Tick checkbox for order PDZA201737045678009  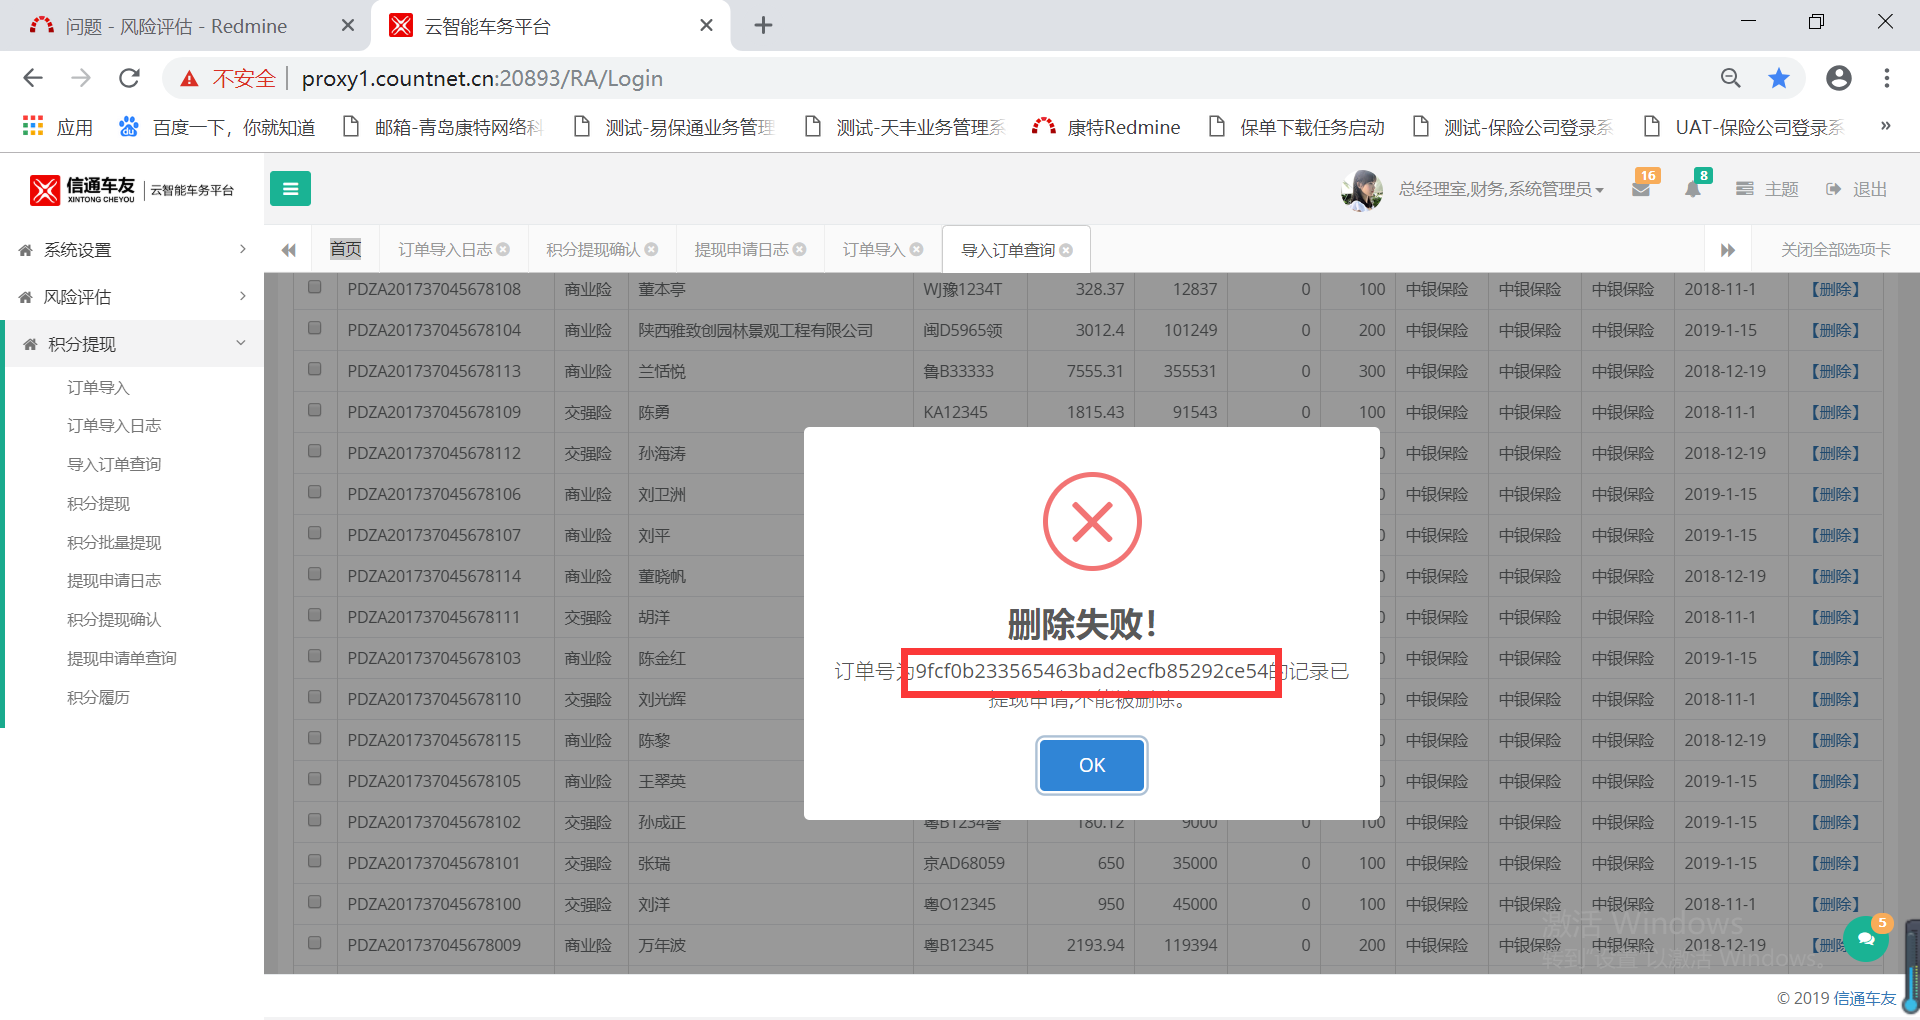pyautogui.click(x=315, y=943)
